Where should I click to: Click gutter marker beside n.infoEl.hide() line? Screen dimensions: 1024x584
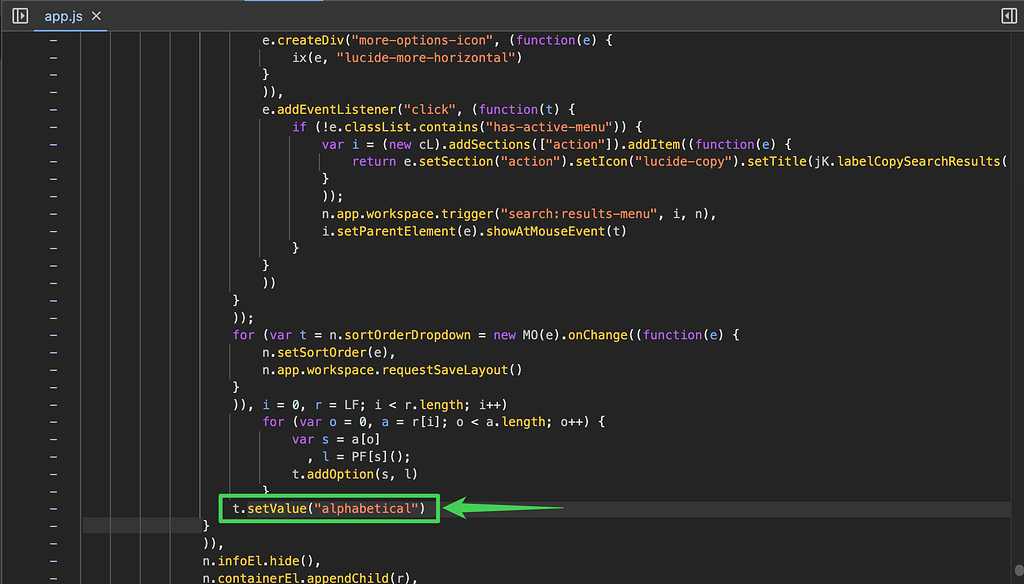(x=52, y=561)
